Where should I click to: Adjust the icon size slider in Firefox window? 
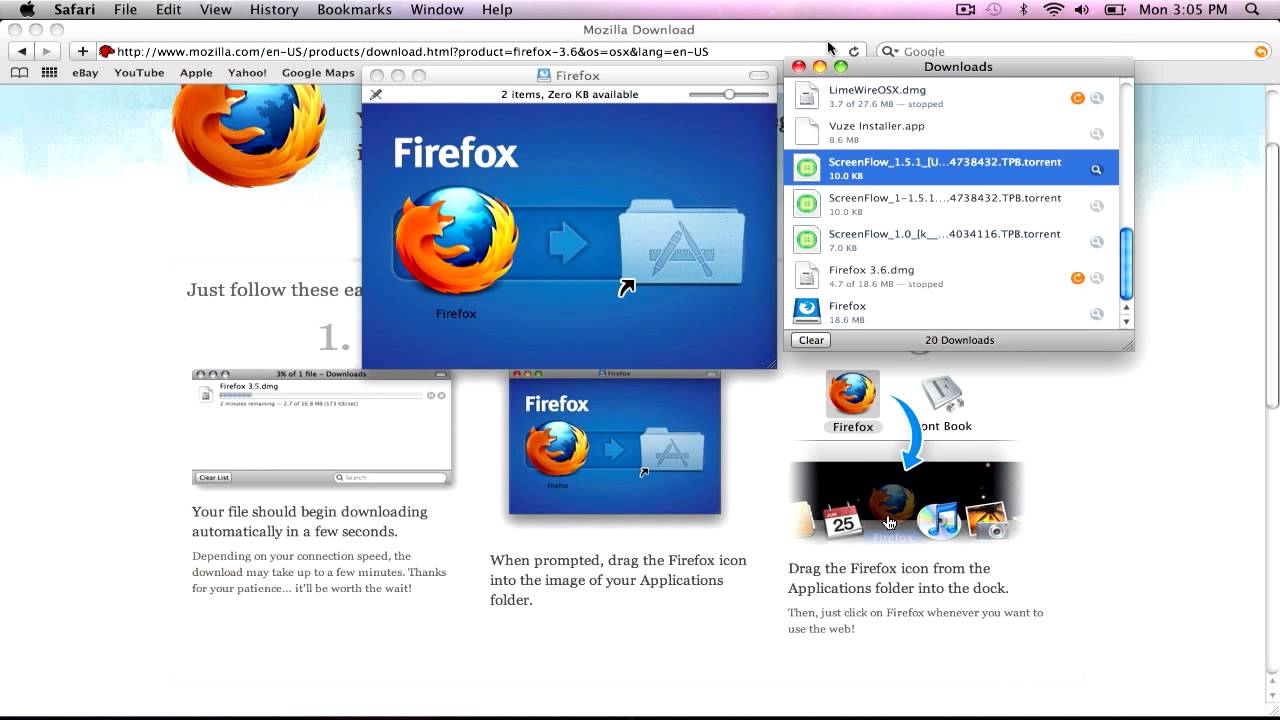(729, 94)
